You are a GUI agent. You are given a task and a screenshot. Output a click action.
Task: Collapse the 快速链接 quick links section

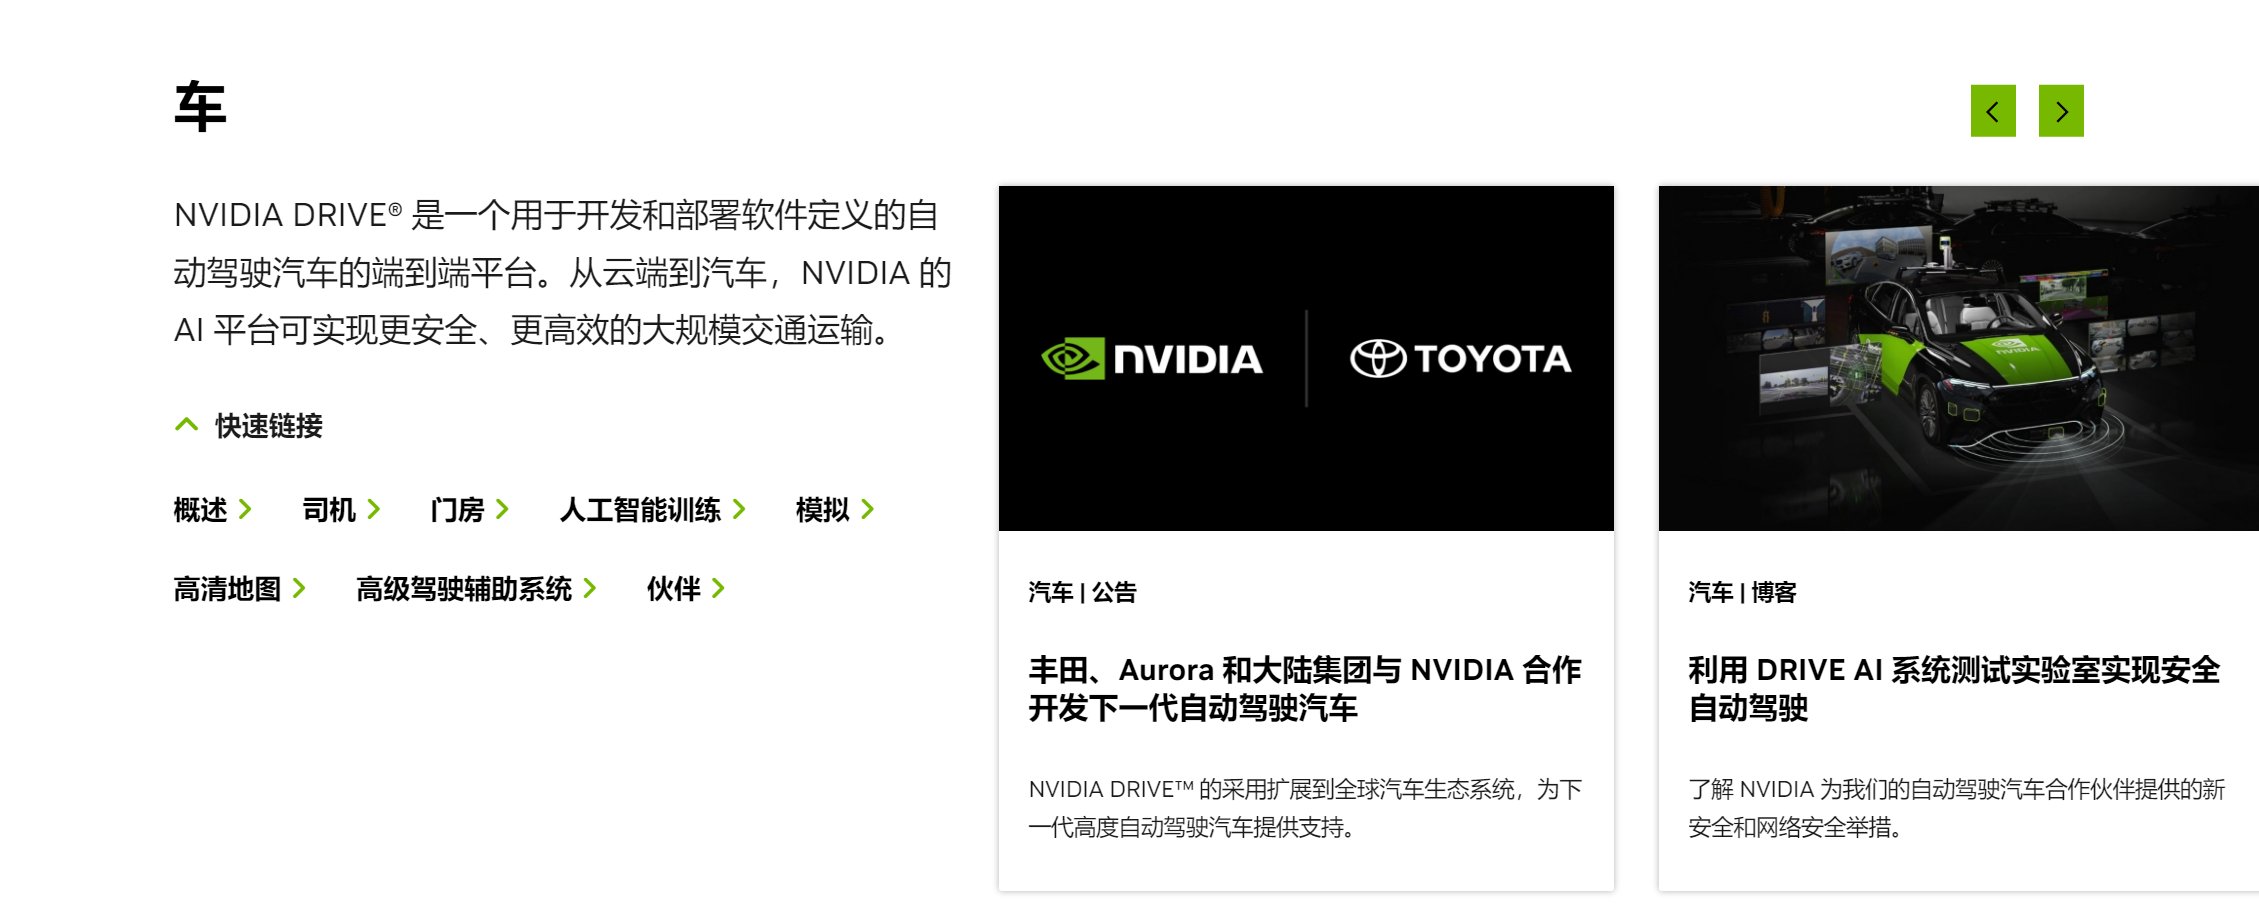pos(248,426)
